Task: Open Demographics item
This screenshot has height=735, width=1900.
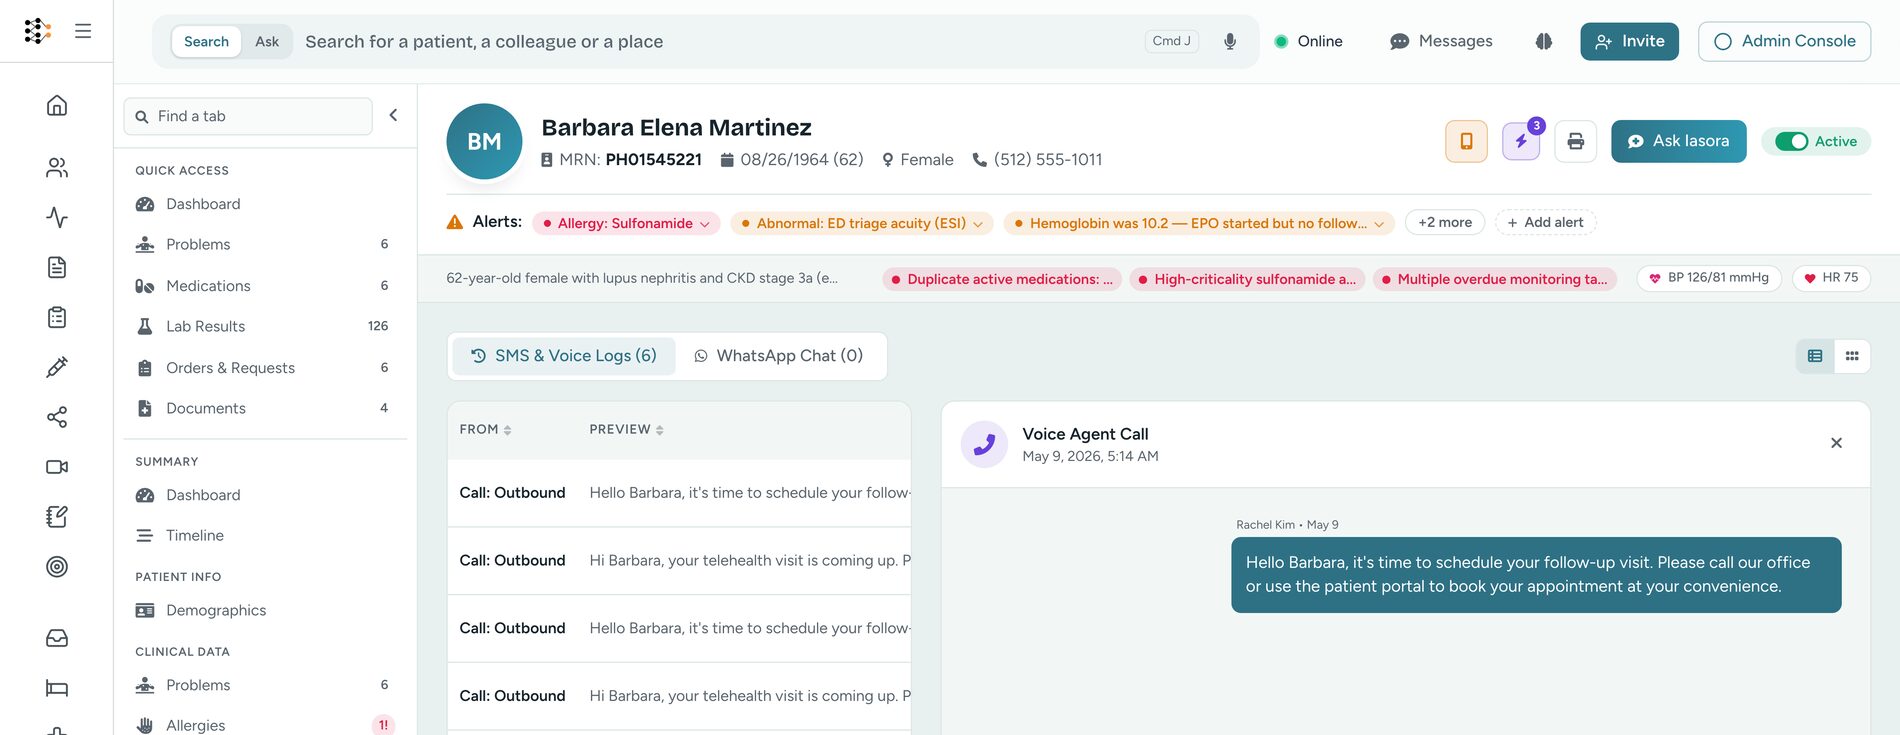Action: point(265,610)
